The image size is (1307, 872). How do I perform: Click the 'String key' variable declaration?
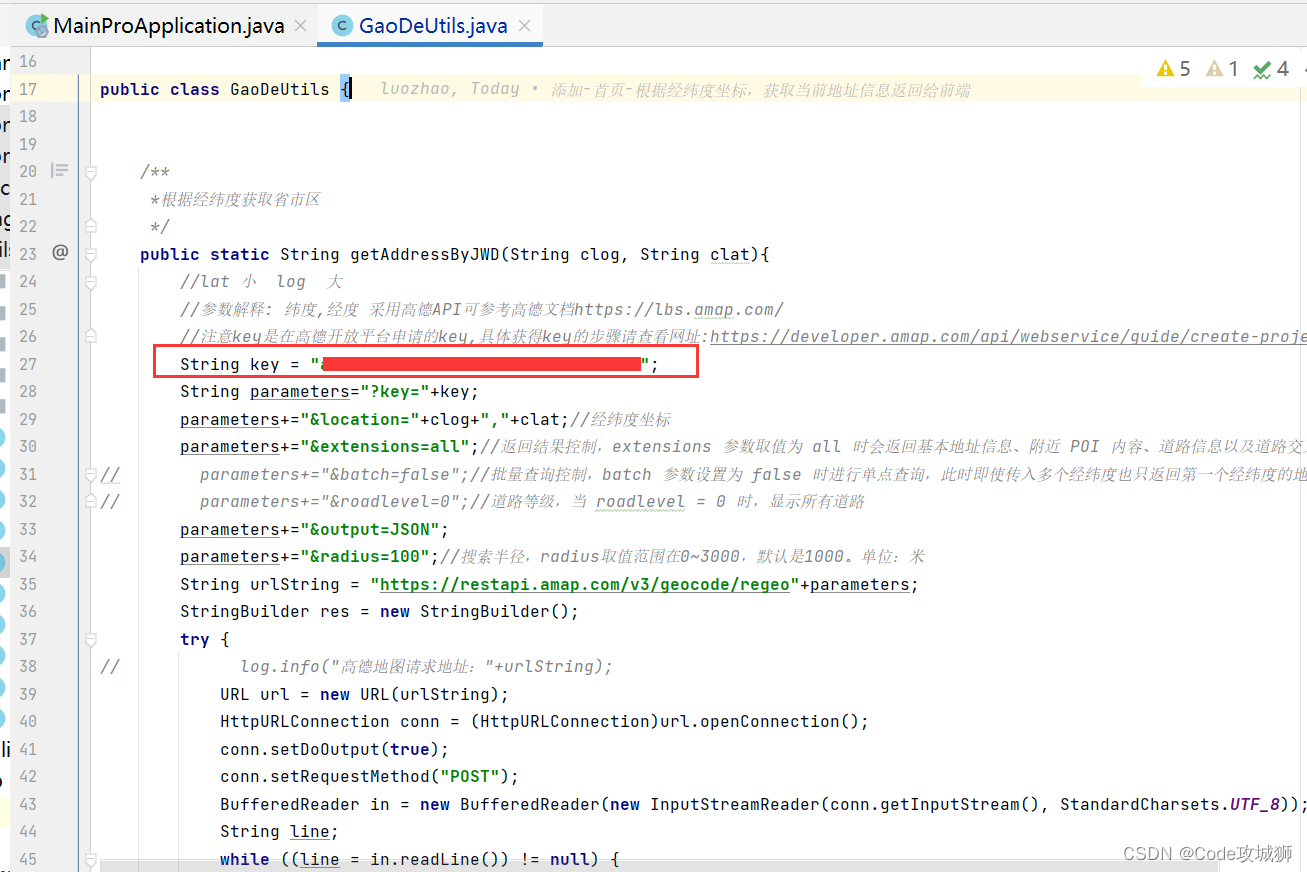coord(230,364)
